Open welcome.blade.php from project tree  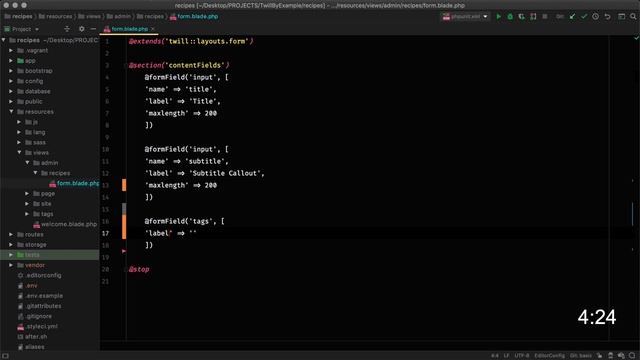pos(65,224)
